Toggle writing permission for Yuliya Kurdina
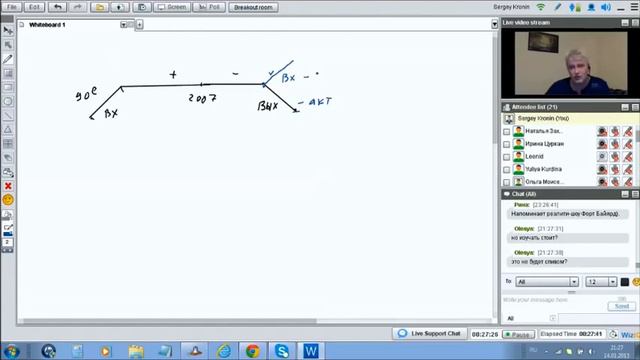Image resolution: width=640 pixels, height=360 pixels. tap(628, 169)
